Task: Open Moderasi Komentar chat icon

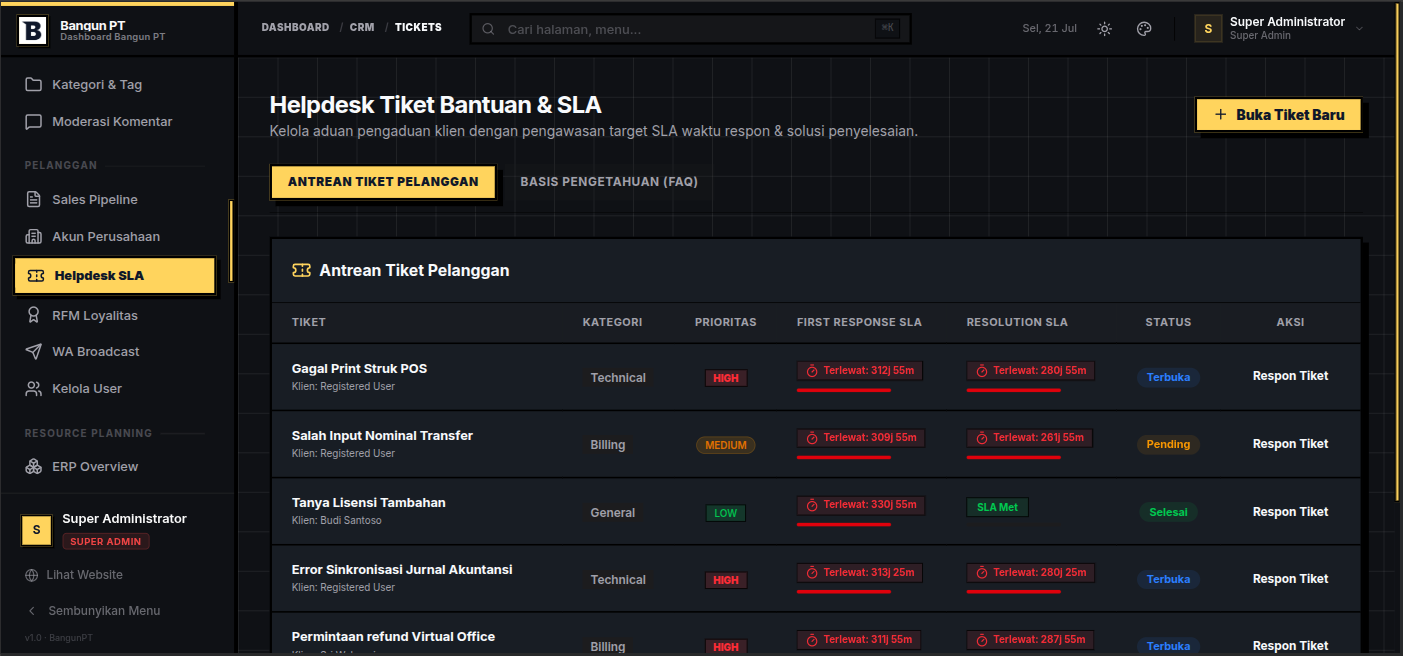Action: (33, 122)
